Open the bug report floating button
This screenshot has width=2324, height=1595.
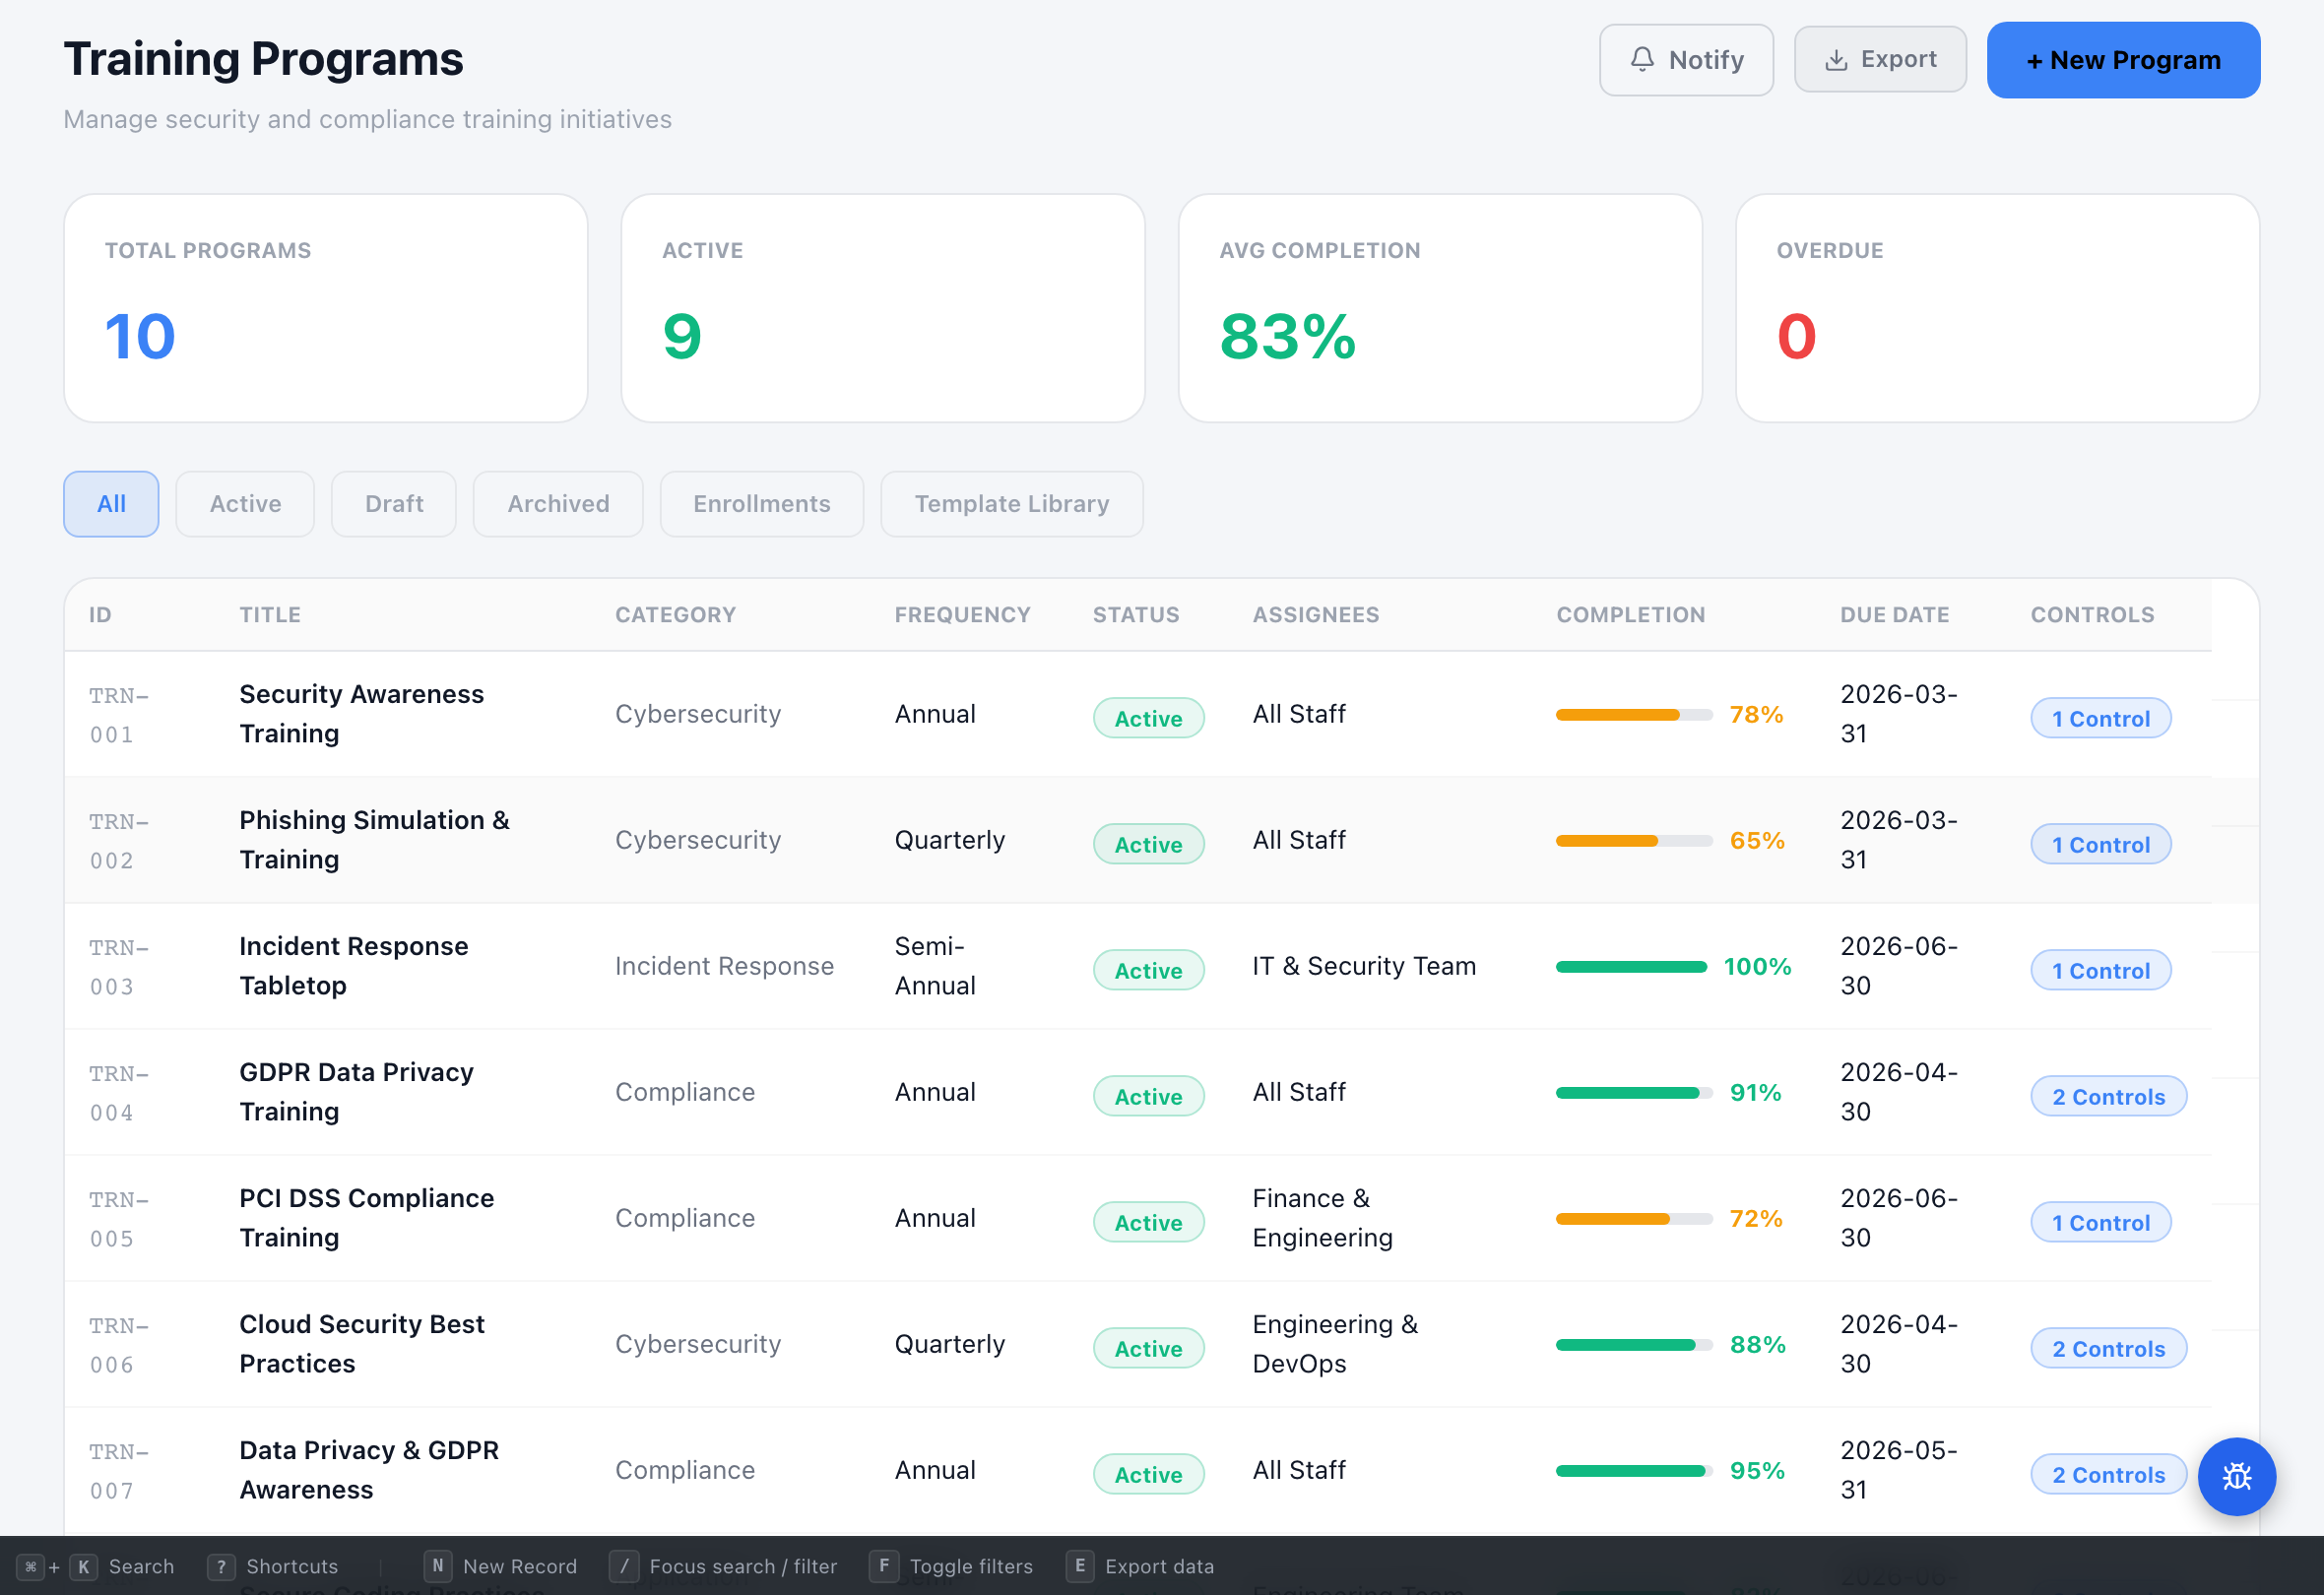tap(2236, 1476)
